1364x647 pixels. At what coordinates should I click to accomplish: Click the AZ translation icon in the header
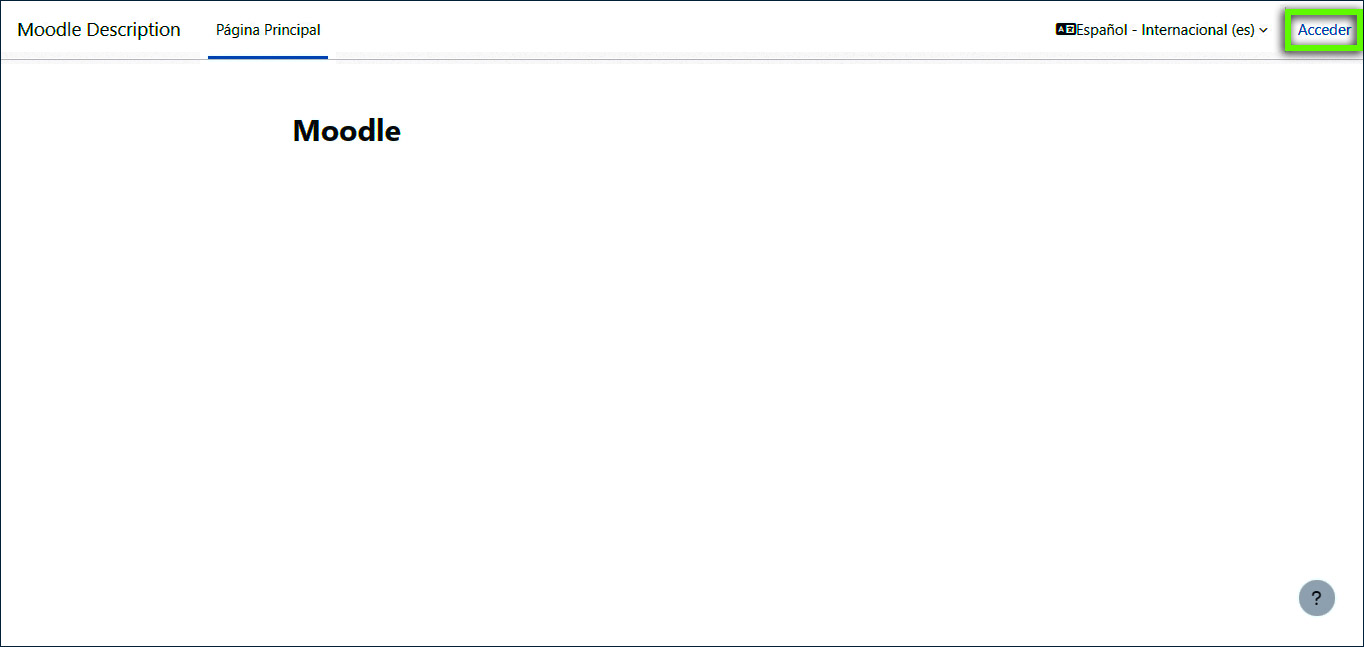click(1065, 30)
